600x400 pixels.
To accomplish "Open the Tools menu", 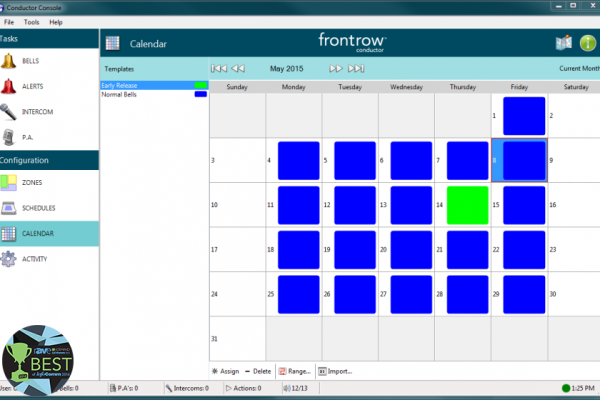I will coord(31,22).
